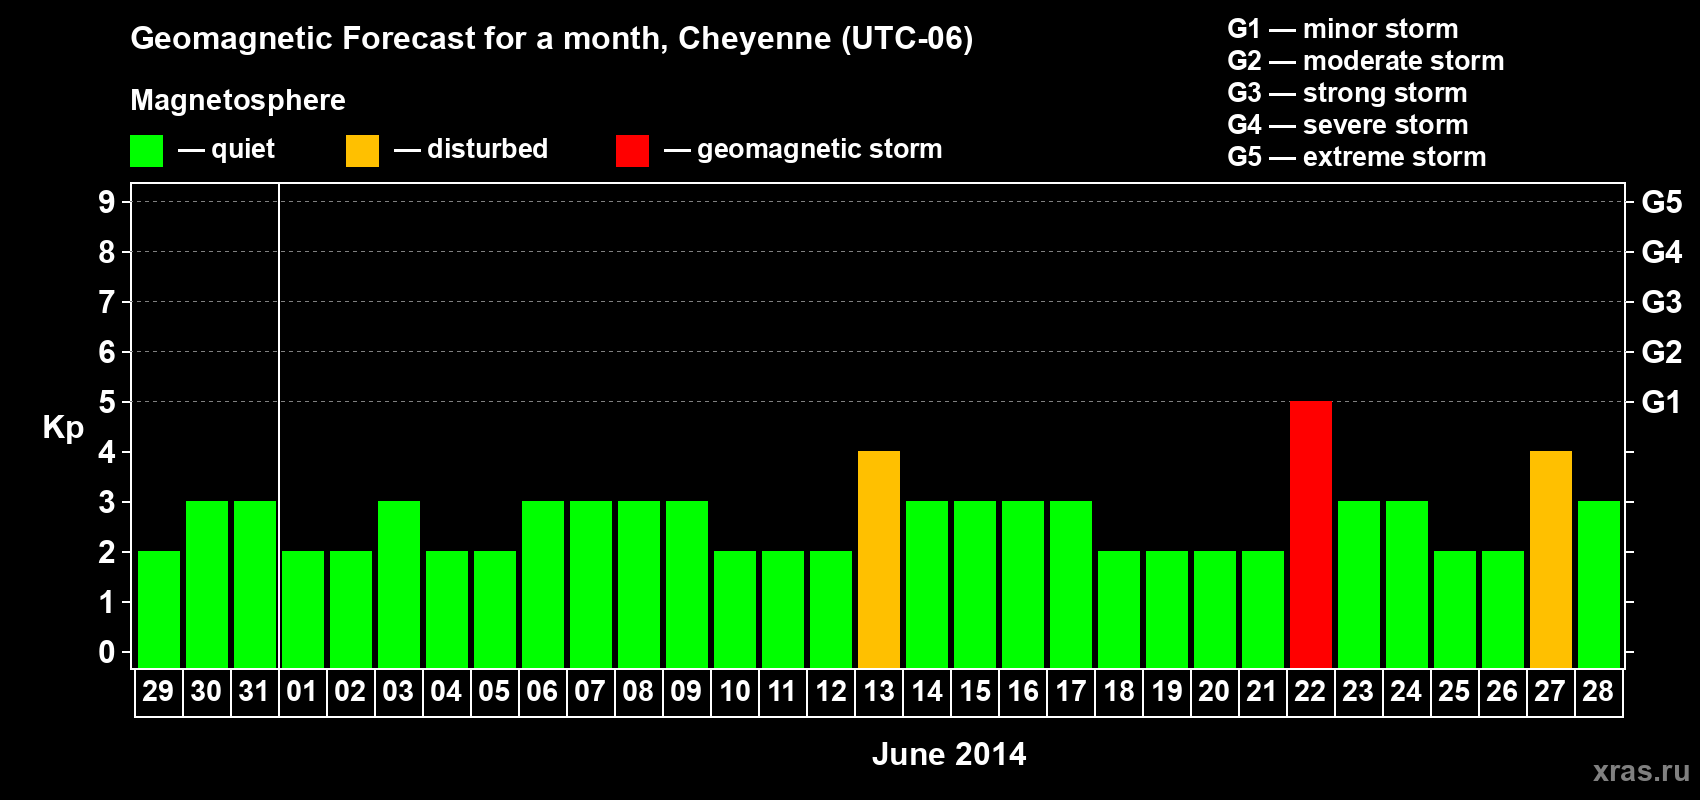
Task: Select the red storm bar for day 22
Action: click(x=1310, y=534)
